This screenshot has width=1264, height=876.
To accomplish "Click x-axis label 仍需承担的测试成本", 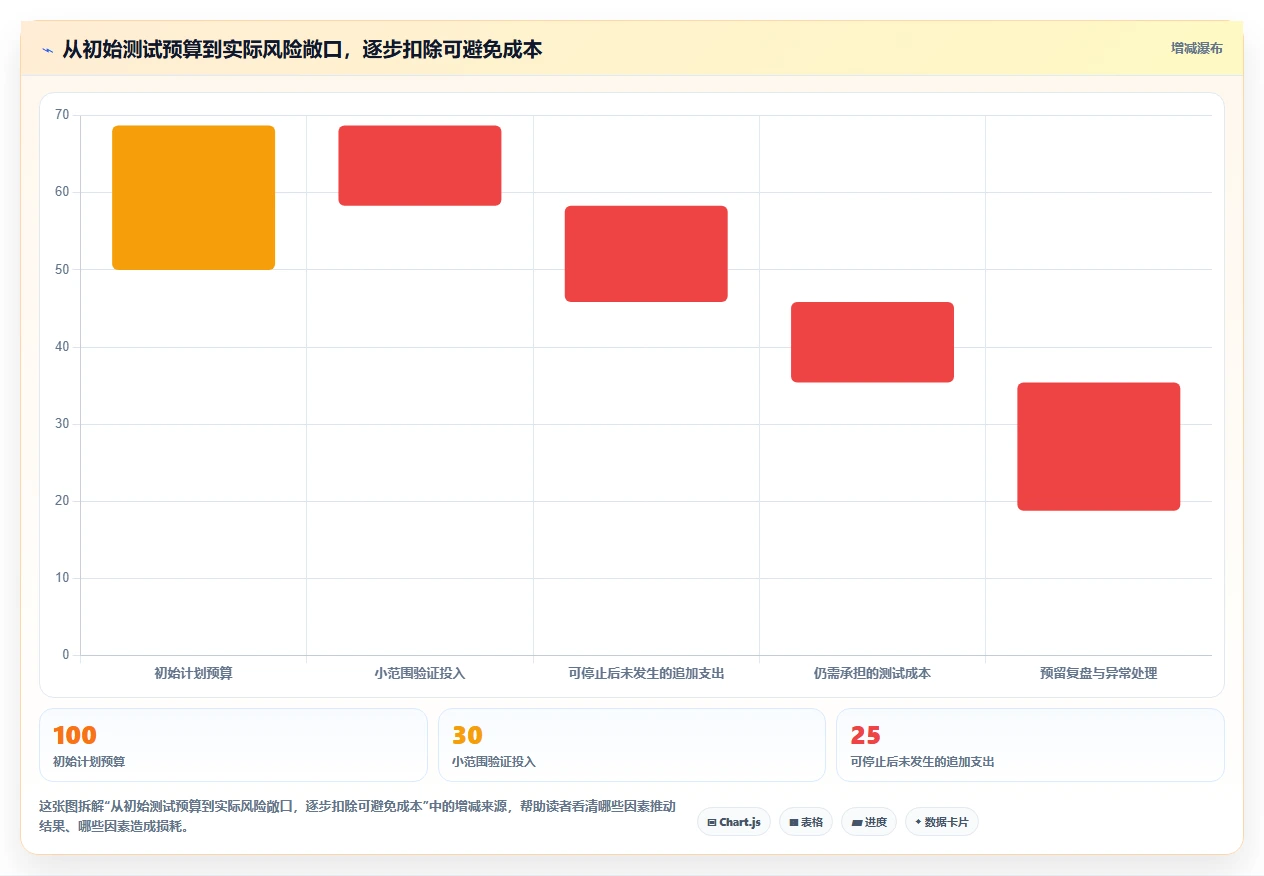I will click(x=872, y=674).
